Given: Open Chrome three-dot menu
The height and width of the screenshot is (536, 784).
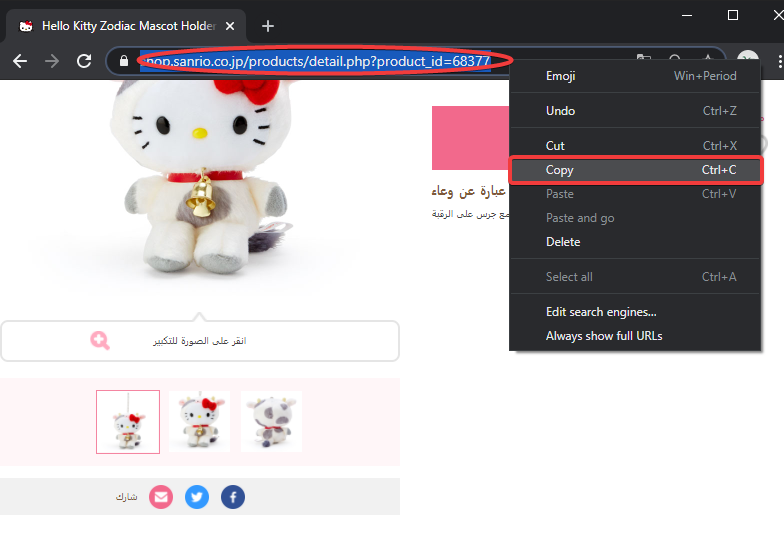Looking at the screenshot, I should pyautogui.click(x=779, y=61).
